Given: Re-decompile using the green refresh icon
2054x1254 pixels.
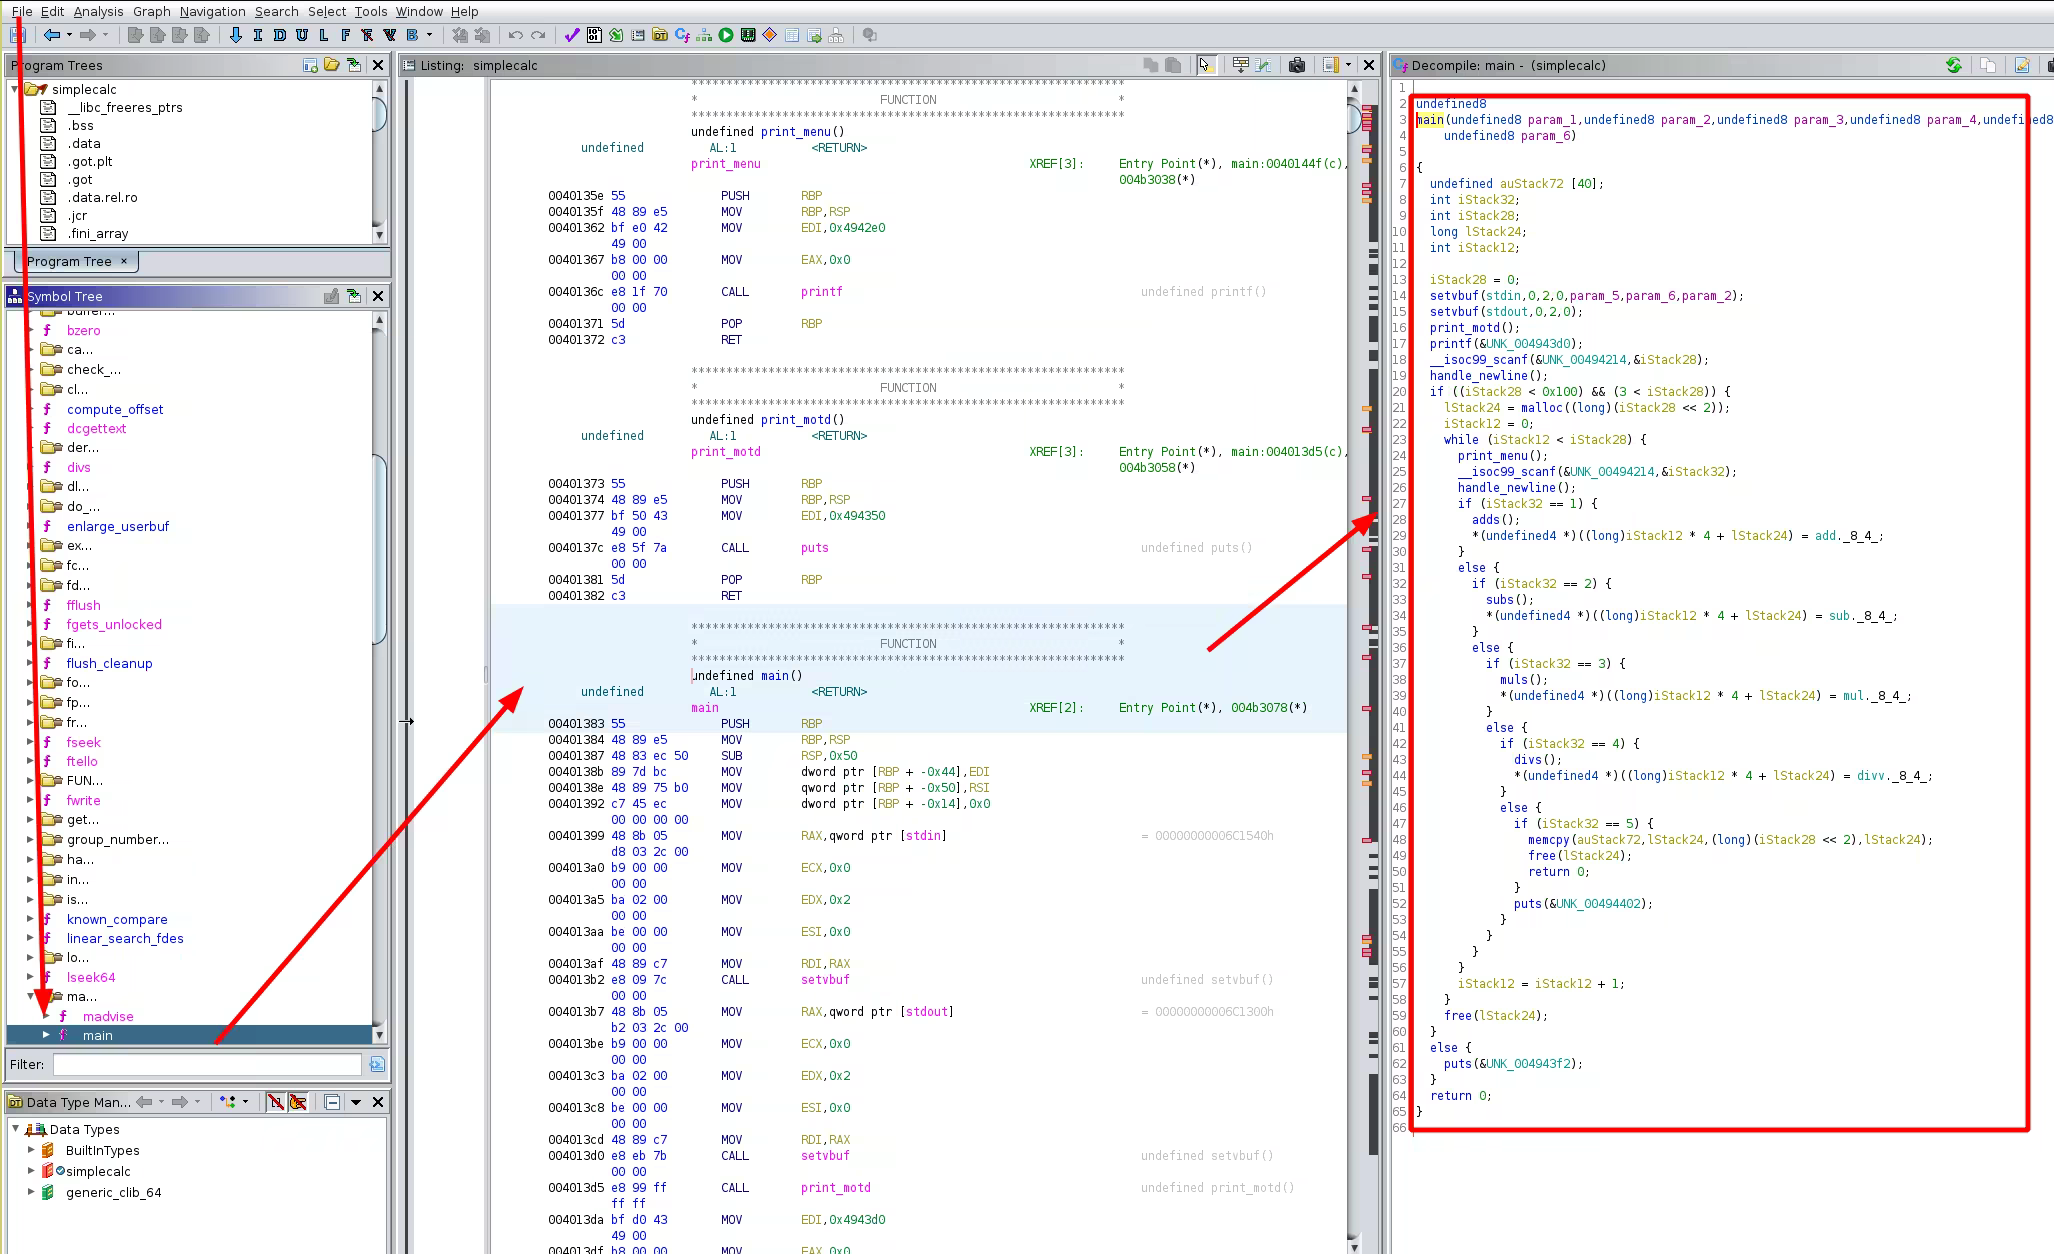Looking at the screenshot, I should coord(1953,65).
